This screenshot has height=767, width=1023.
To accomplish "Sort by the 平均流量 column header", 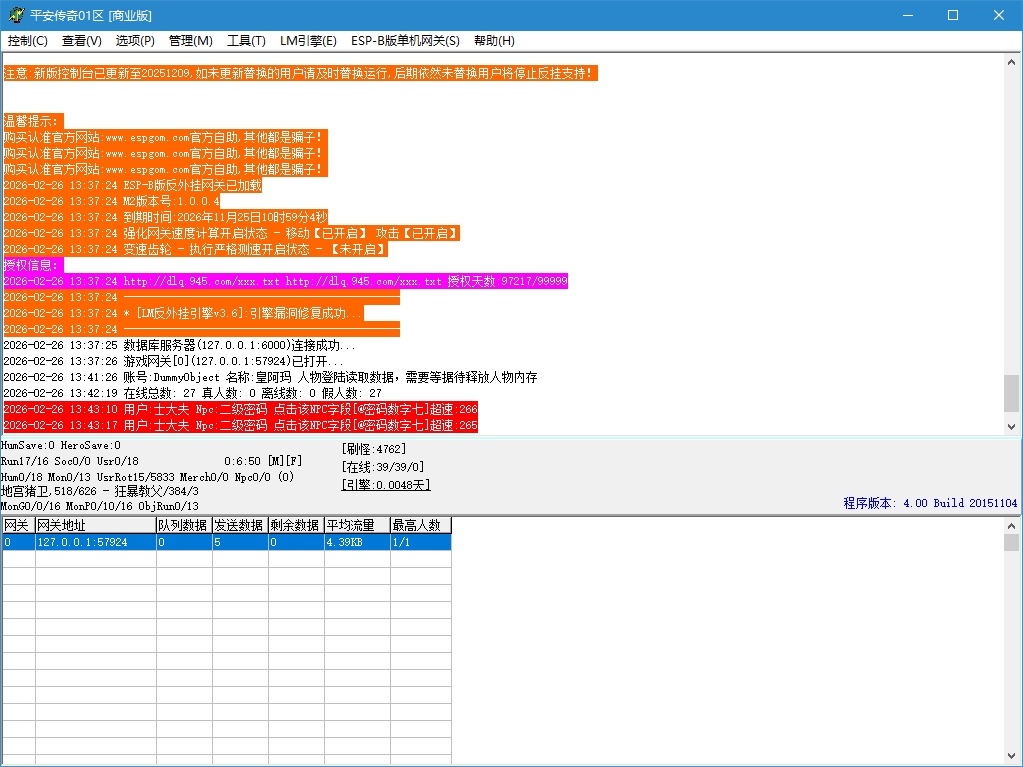I will pyautogui.click(x=356, y=526).
